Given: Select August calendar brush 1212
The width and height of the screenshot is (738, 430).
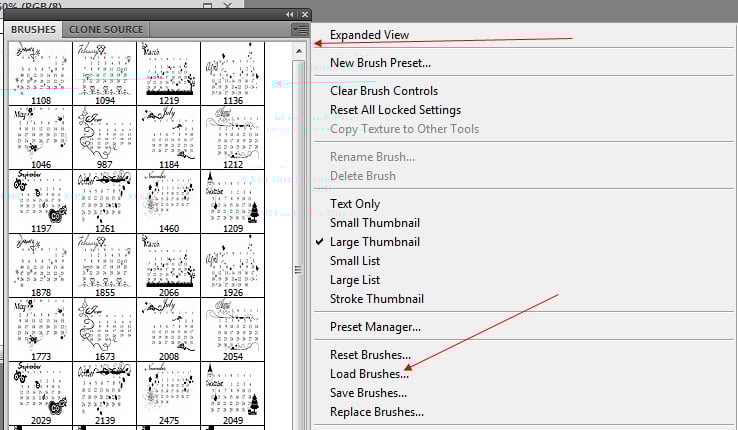Looking at the screenshot, I should point(233,137).
